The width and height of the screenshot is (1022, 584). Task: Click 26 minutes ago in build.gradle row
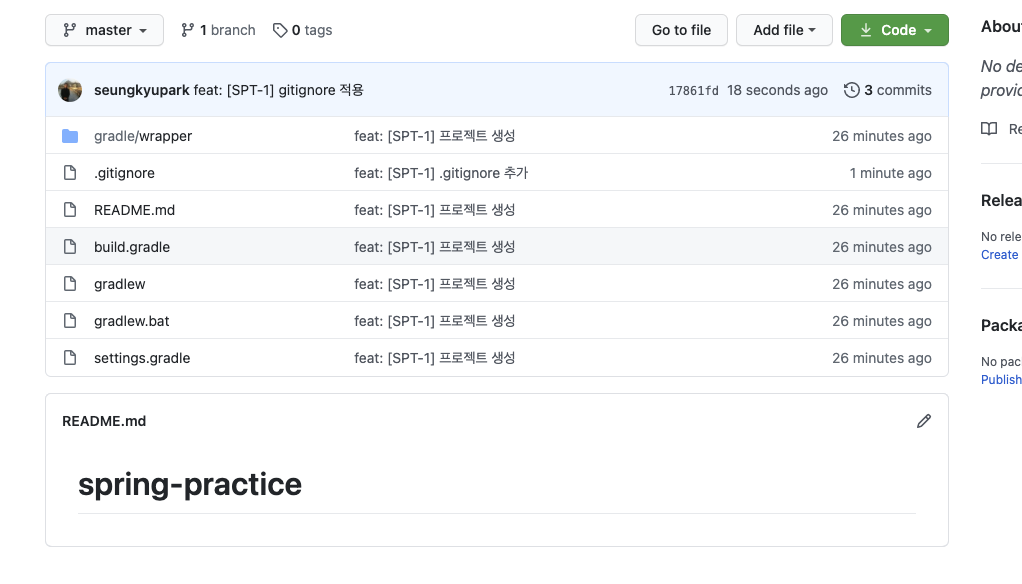(x=882, y=247)
